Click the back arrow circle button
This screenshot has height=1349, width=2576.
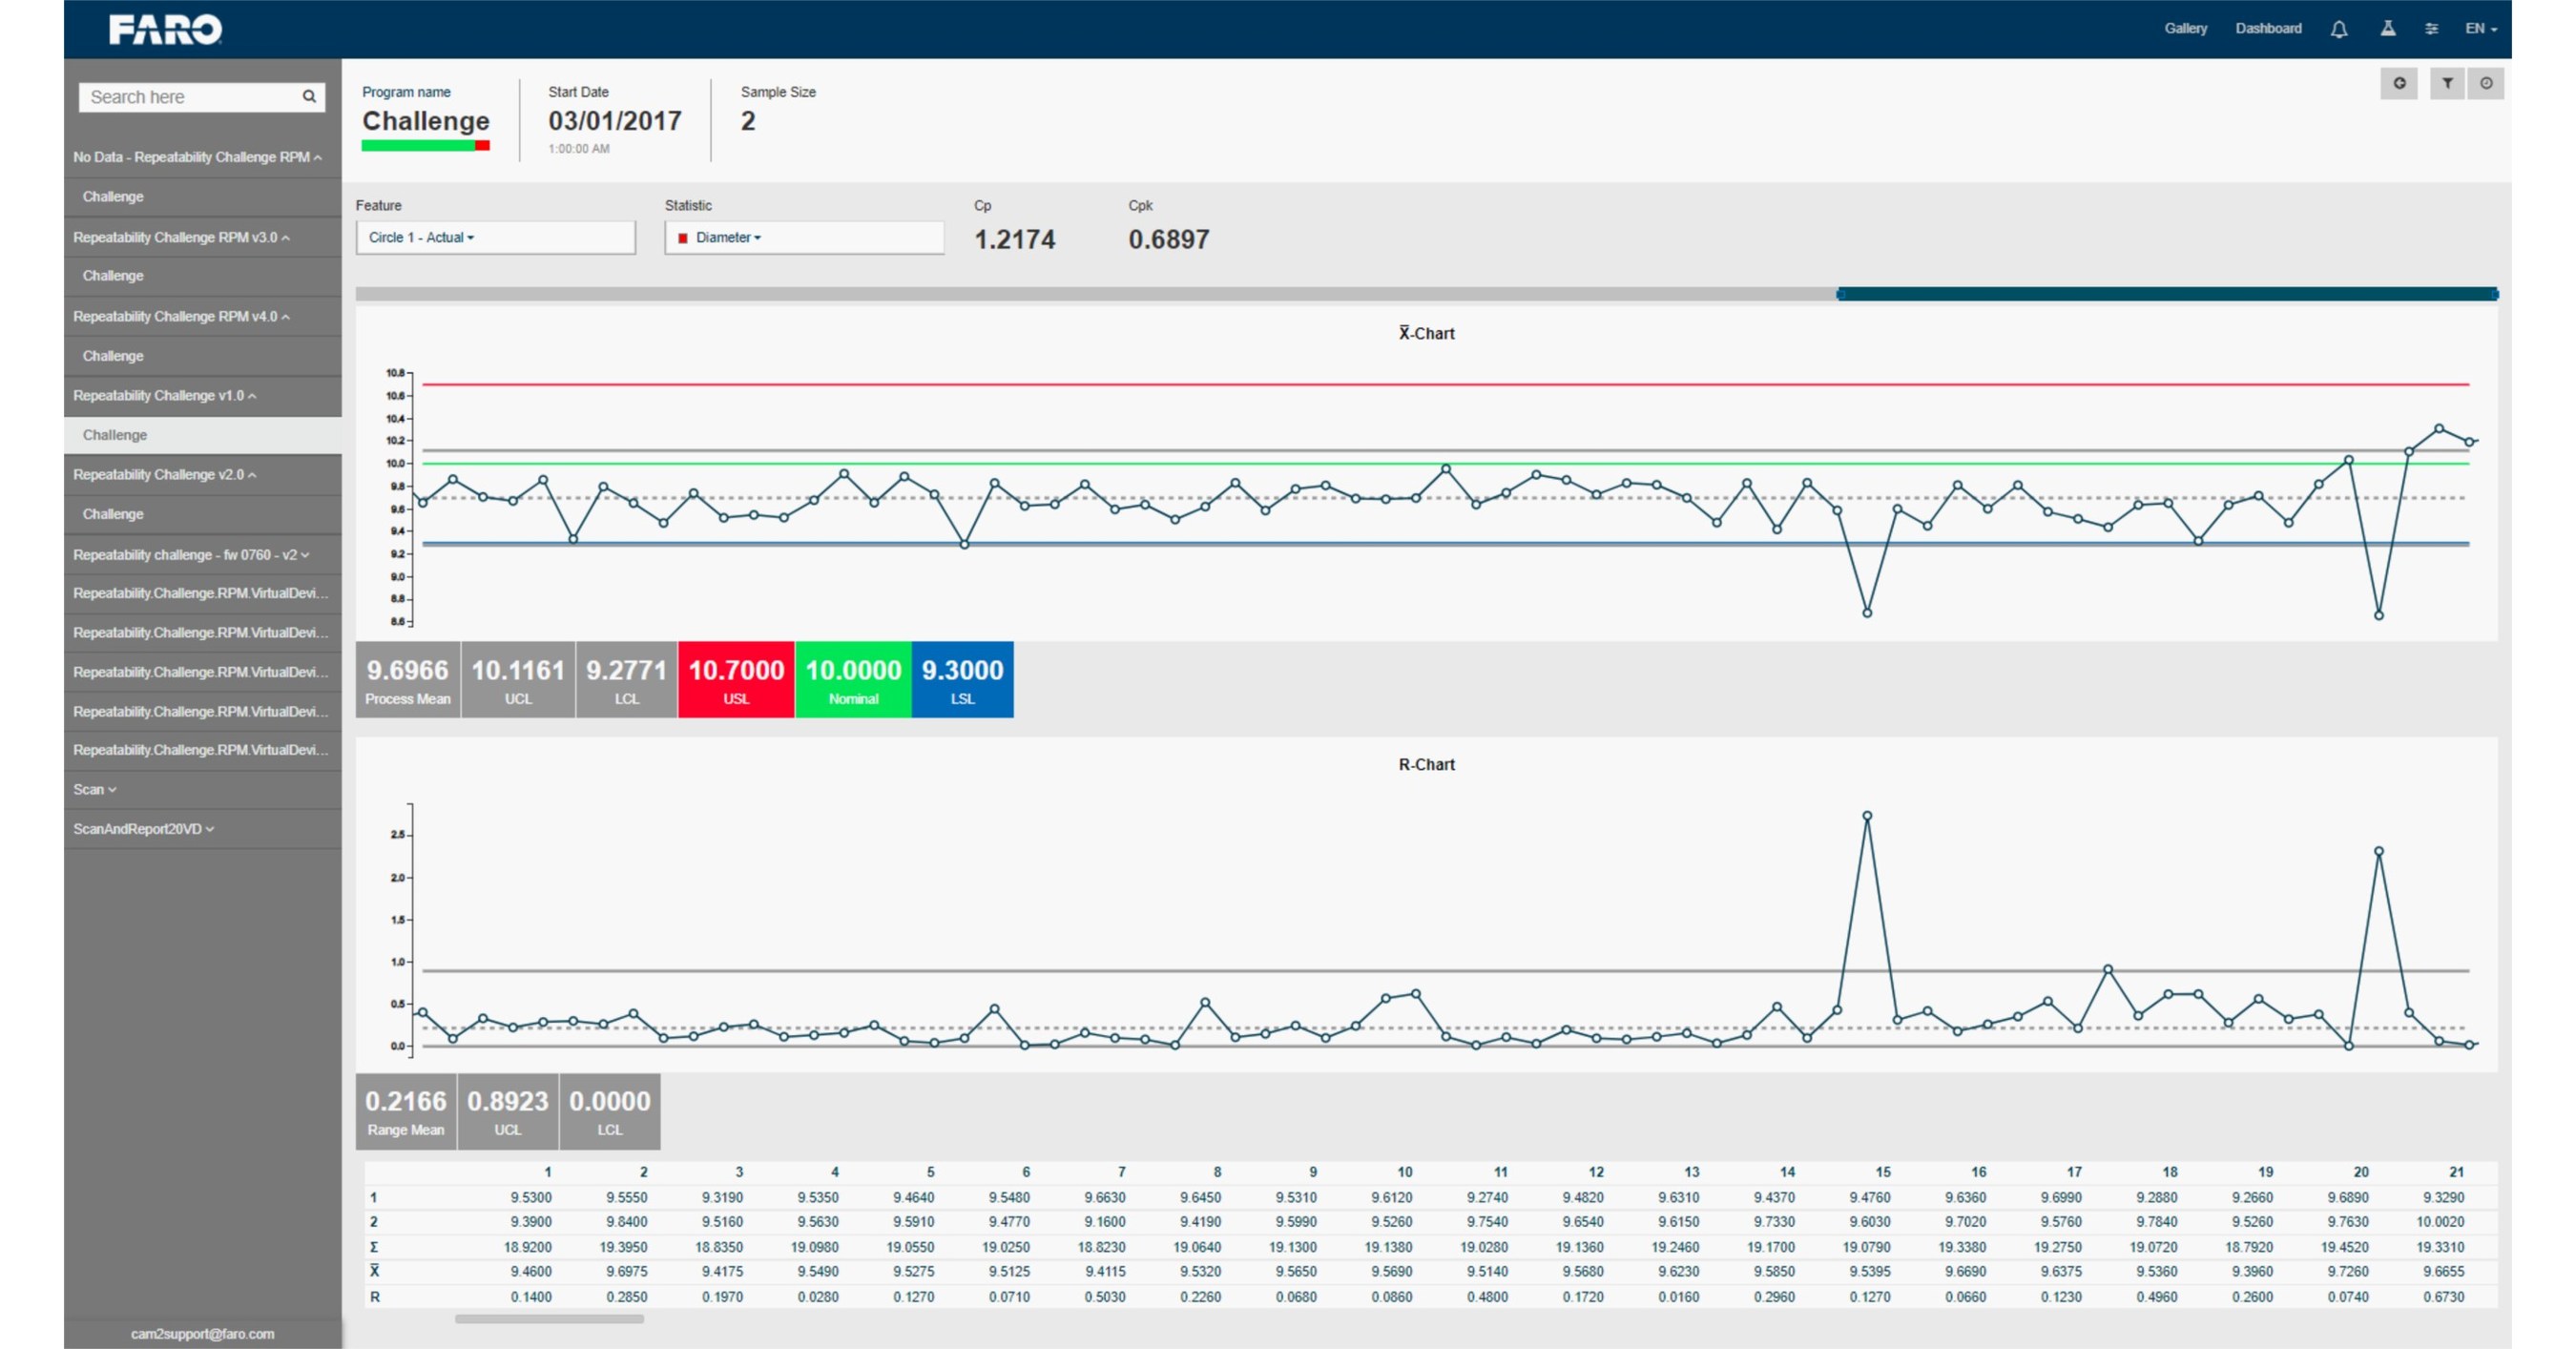pyautogui.click(x=2399, y=84)
